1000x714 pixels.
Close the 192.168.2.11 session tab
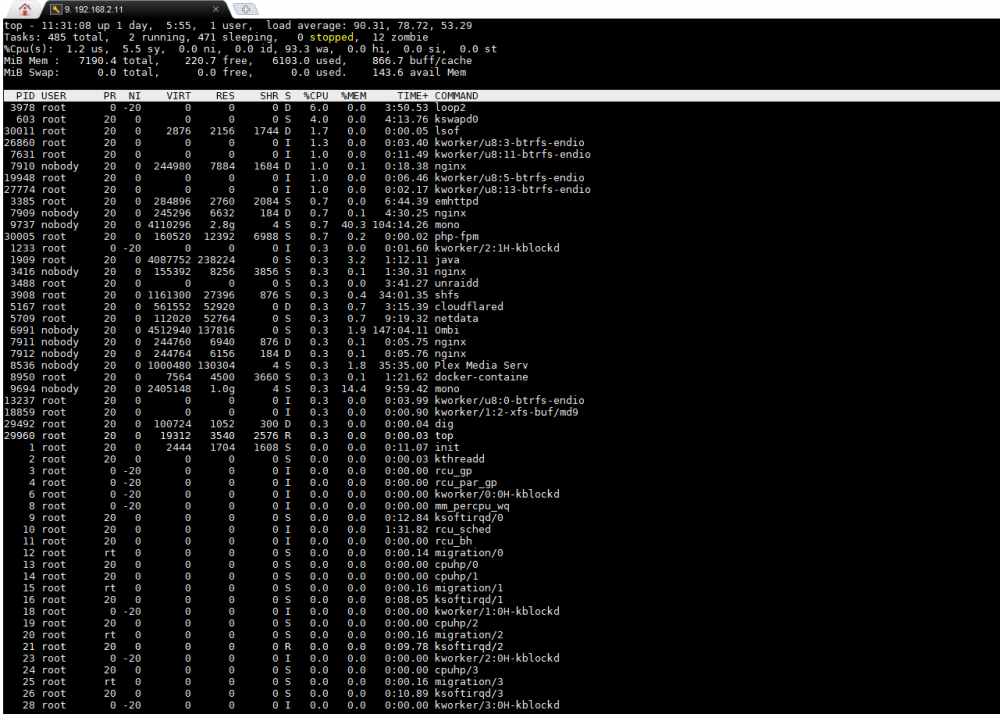[216, 9]
